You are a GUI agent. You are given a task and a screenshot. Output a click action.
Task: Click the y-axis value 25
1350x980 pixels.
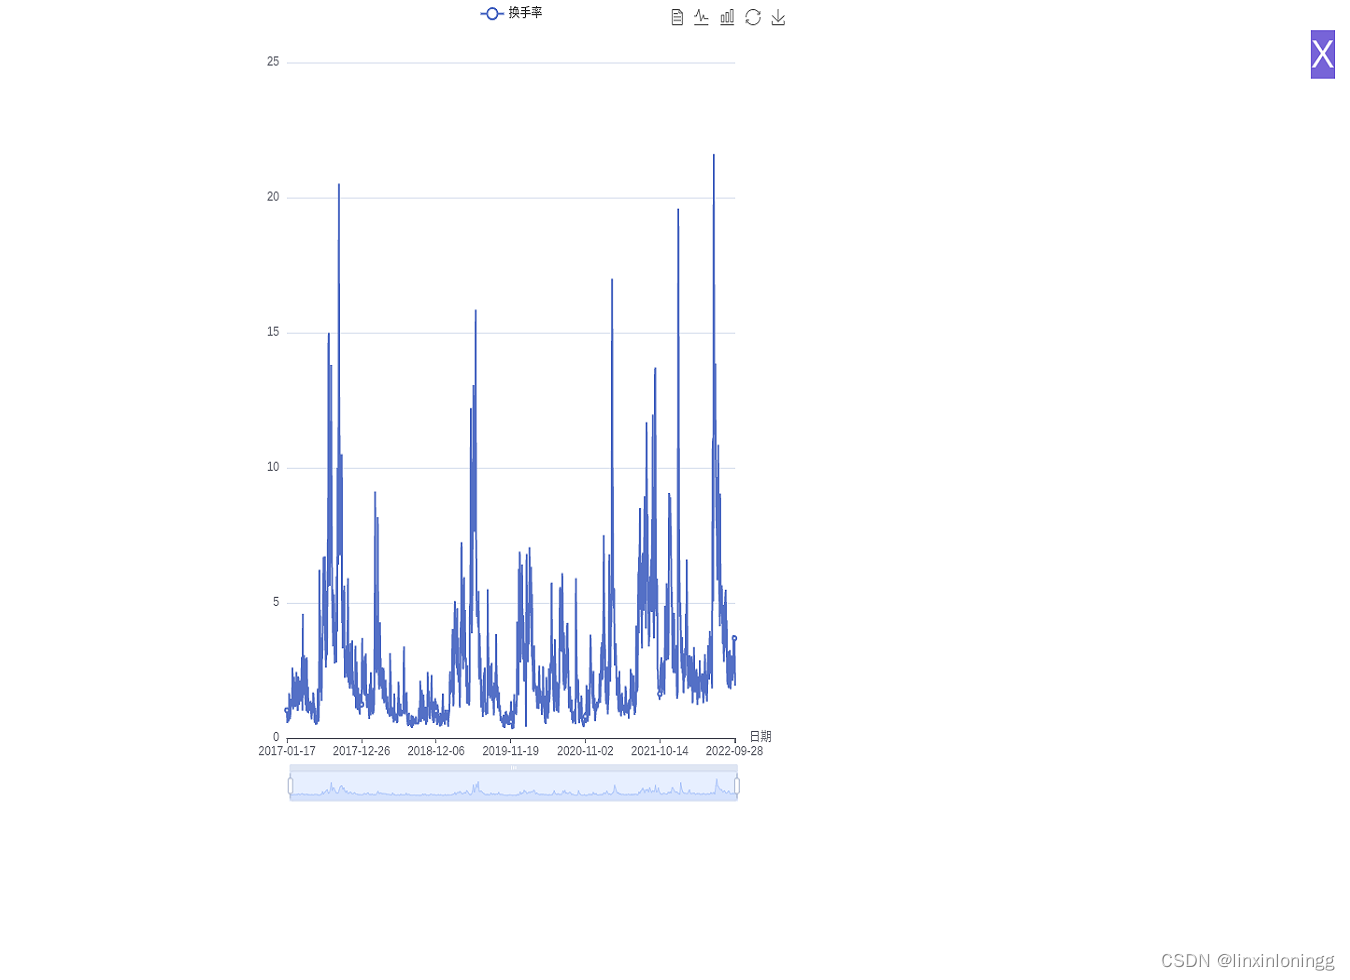[273, 62]
